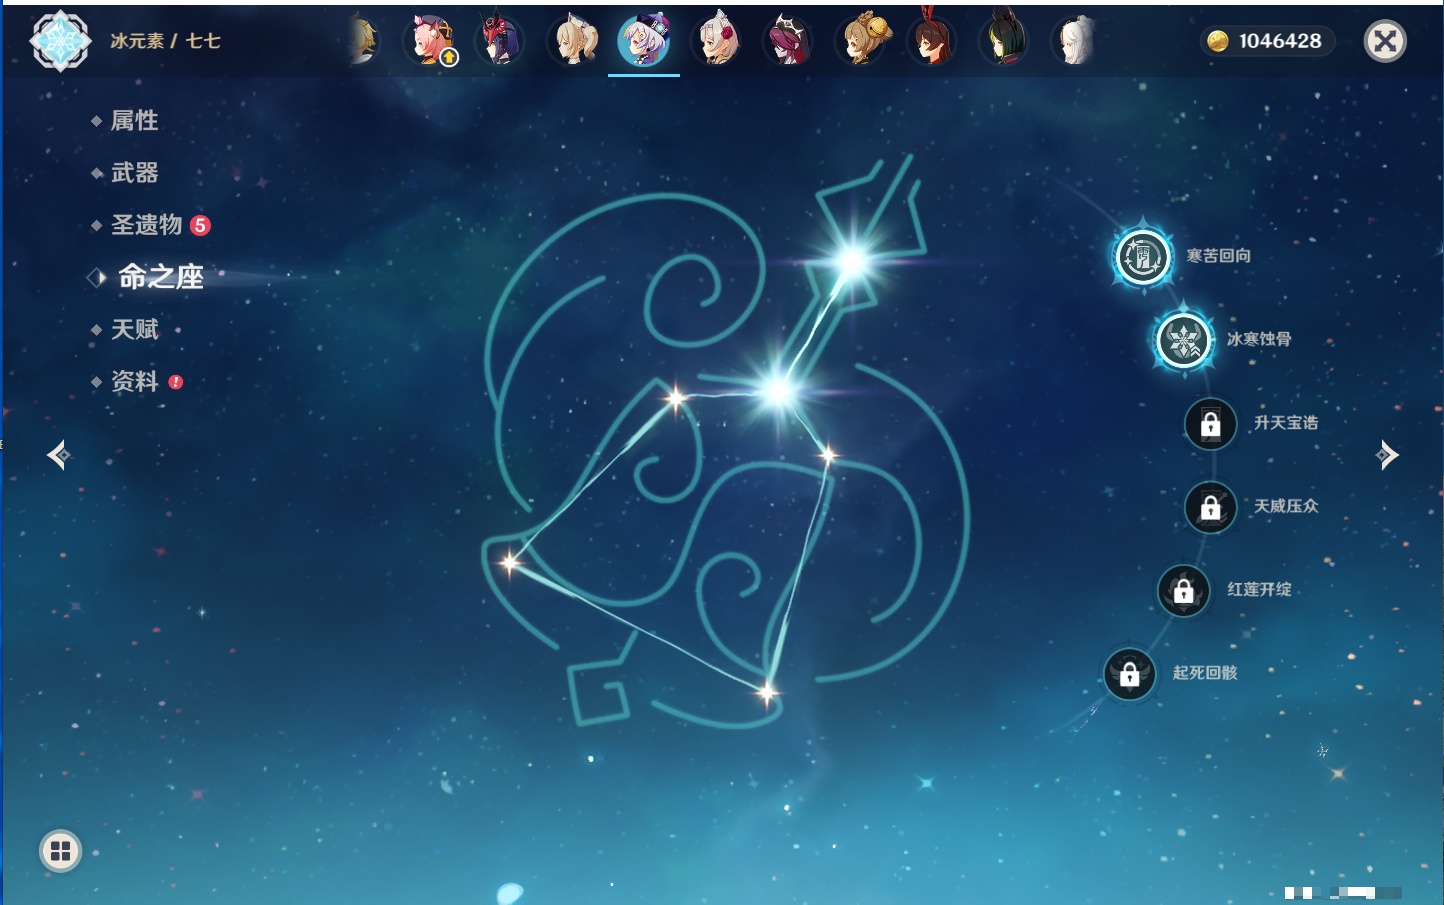Viewport: 1444px width, 905px height.
Task: Click the 冰元素 / 七七 title text
Action: [x=165, y=41]
